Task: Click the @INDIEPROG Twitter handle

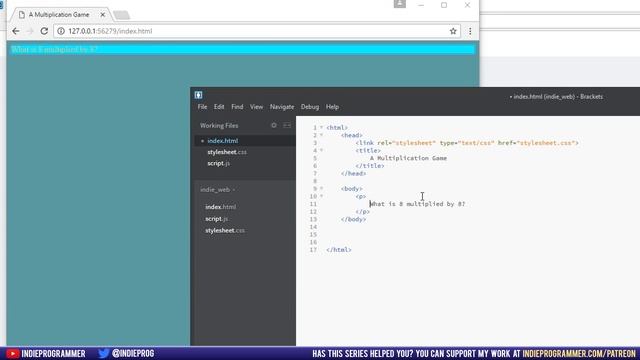Action: tap(133, 353)
